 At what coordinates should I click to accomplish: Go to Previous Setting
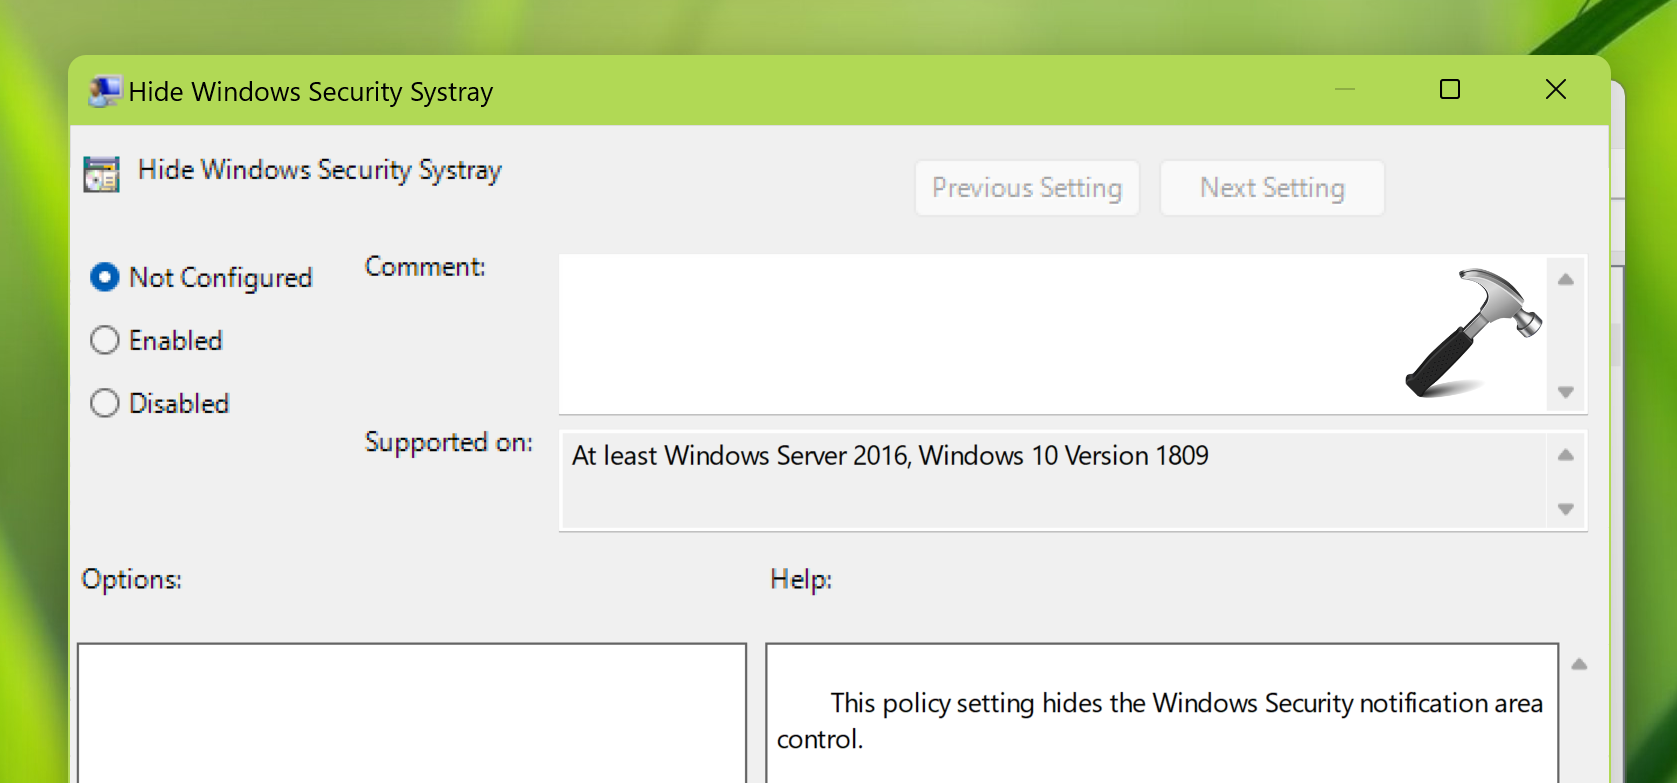pos(1027,188)
